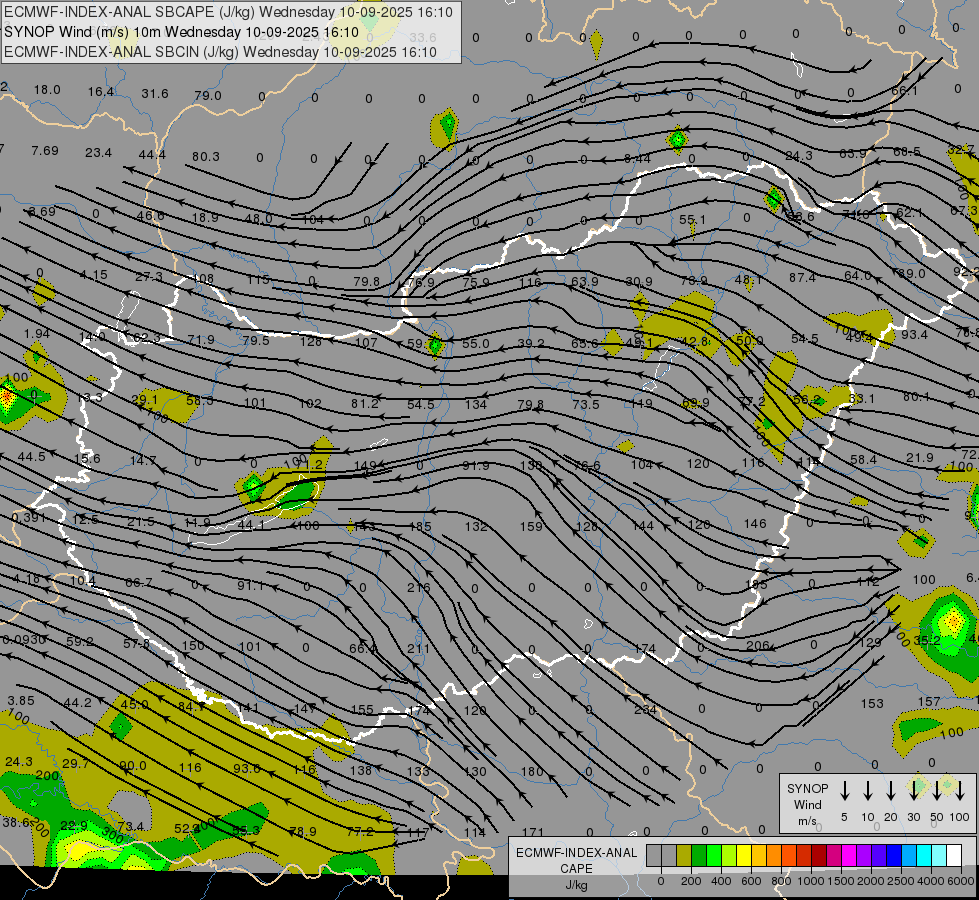This screenshot has height=900, width=979.
Task: Click the grid value 153 on the map
Action: pyautogui.click(x=872, y=704)
